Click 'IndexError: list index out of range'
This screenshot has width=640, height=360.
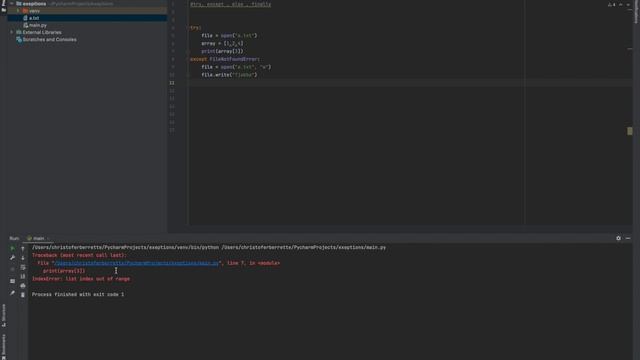tap(81, 279)
